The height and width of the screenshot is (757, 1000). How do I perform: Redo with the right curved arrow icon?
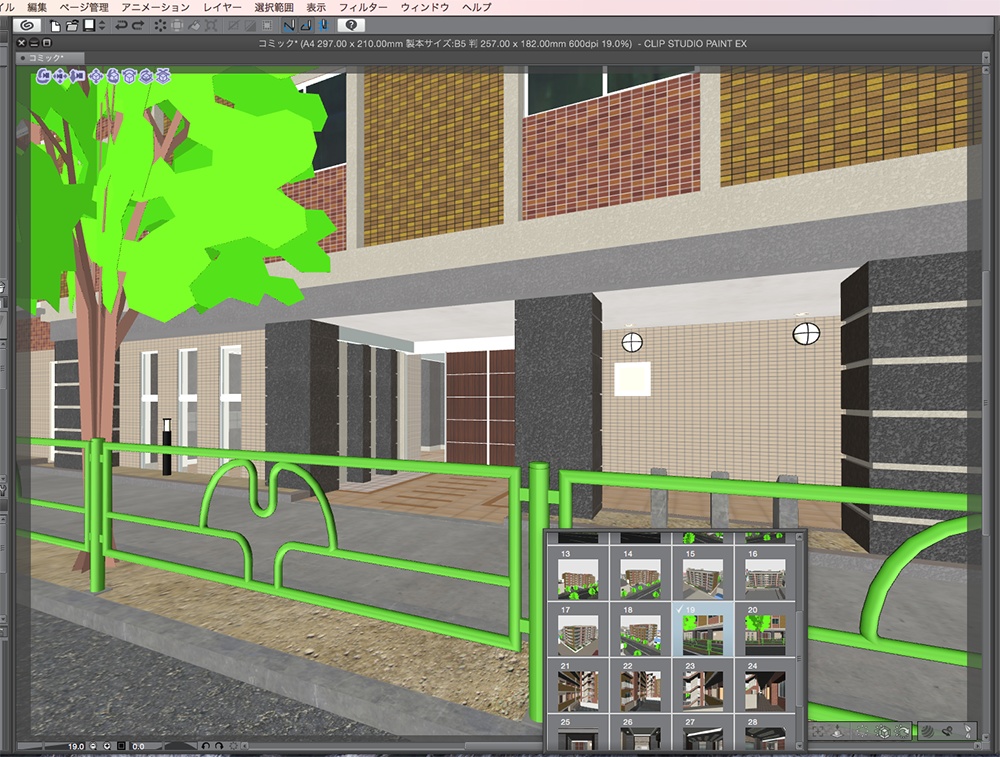coord(139,26)
